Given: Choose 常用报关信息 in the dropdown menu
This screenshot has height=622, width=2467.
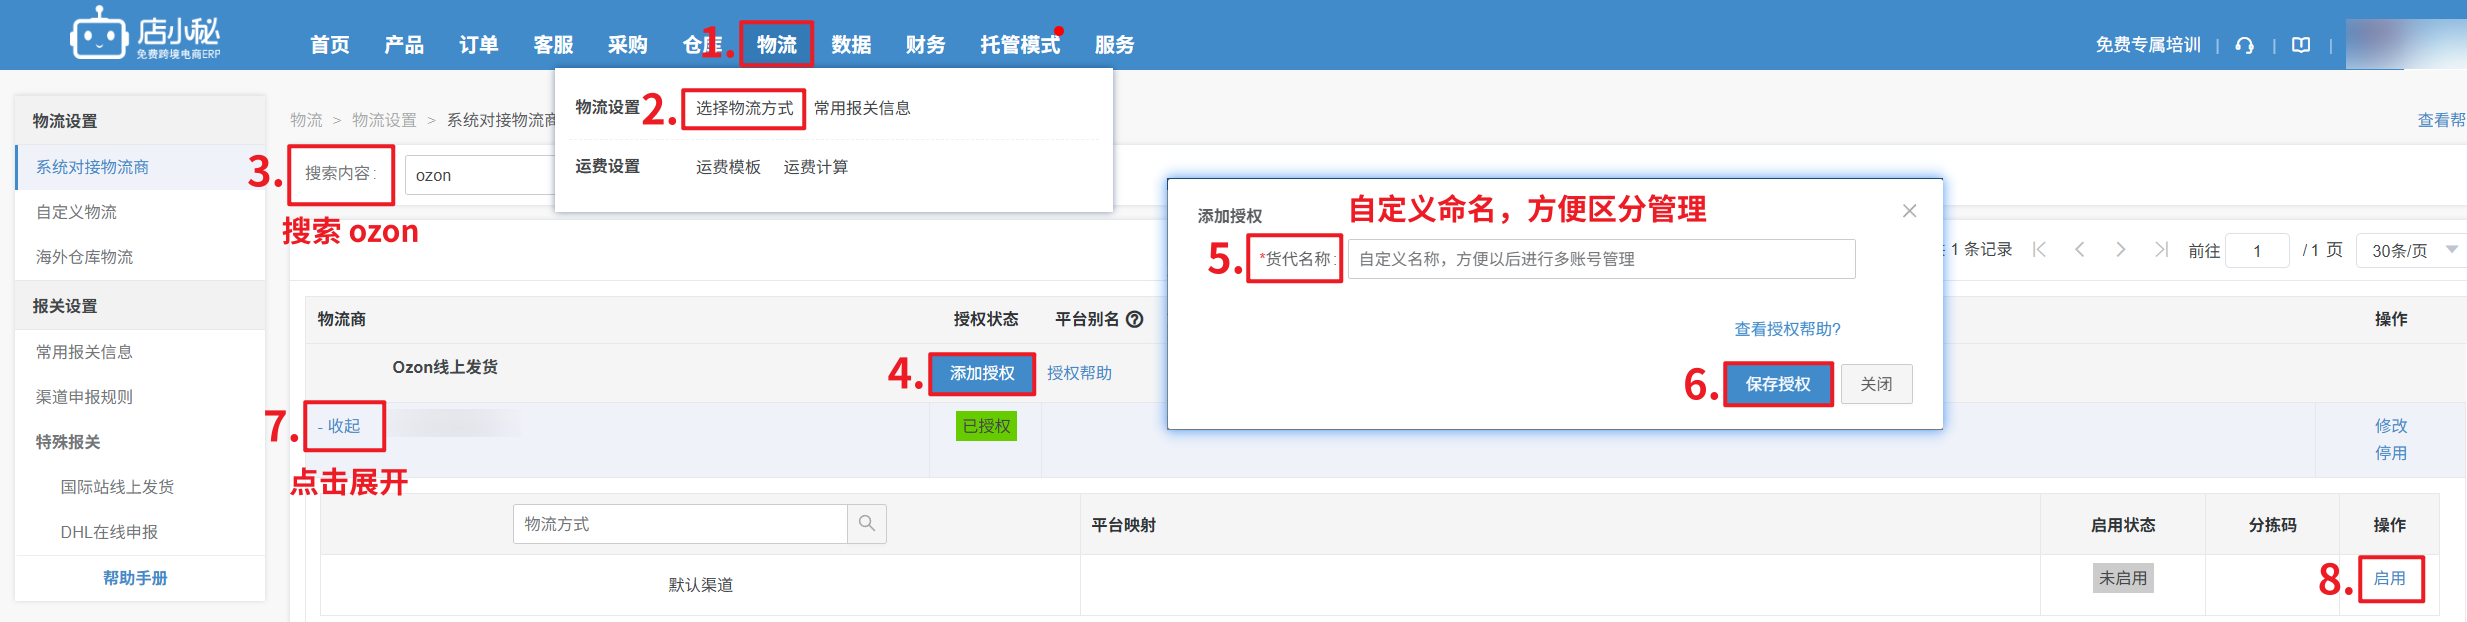Looking at the screenshot, I should point(862,108).
